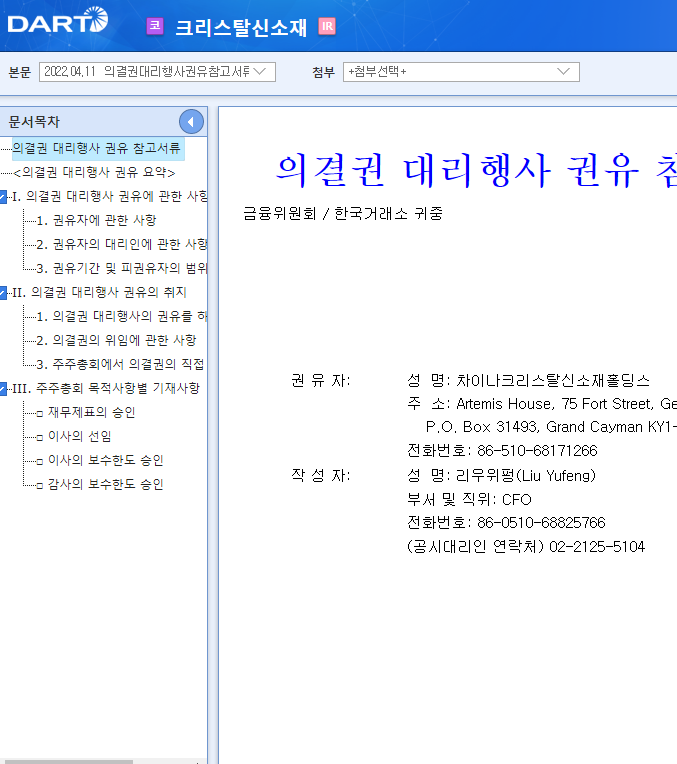The width and height of the screenshot is (677, 764).
Task: Click the document title 의결권 대리행사 권유
Action: (457, 171)
